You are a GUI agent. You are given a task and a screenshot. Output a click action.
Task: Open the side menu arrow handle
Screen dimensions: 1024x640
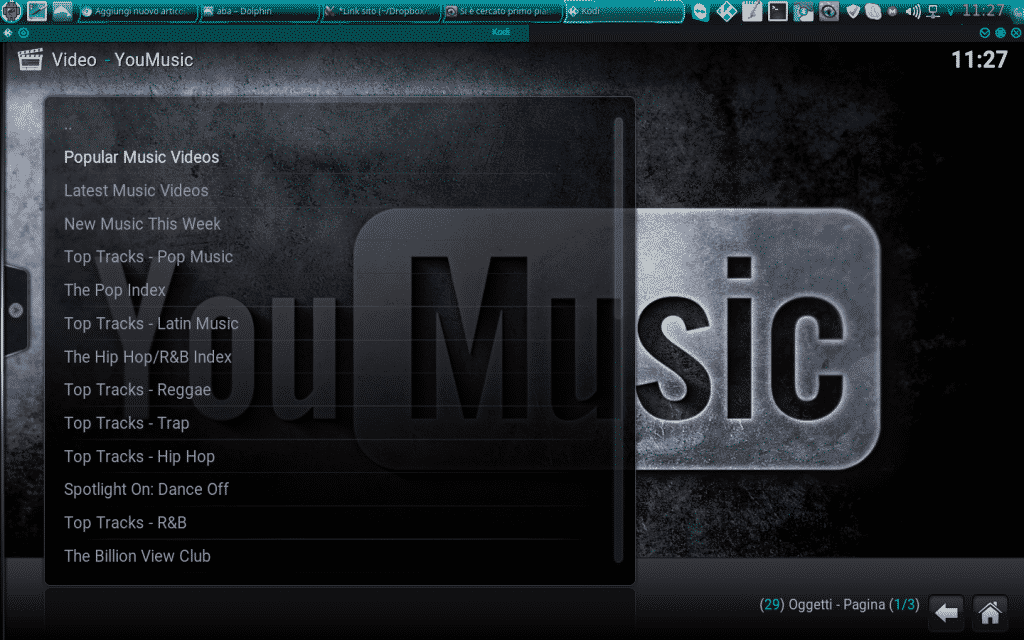16,311
